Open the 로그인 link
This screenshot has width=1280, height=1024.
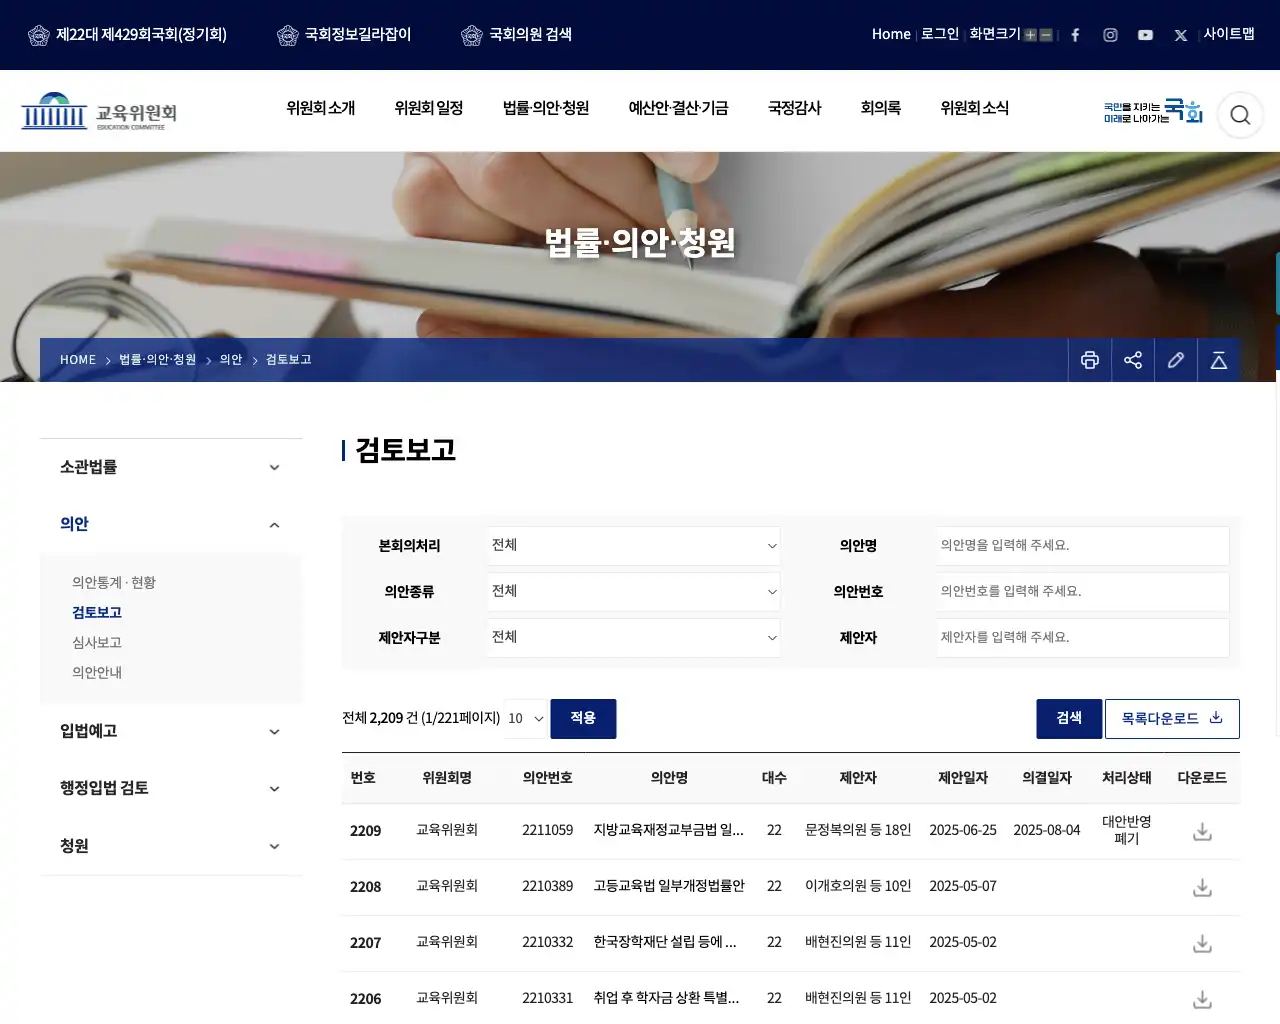click(x=940, y=34)
